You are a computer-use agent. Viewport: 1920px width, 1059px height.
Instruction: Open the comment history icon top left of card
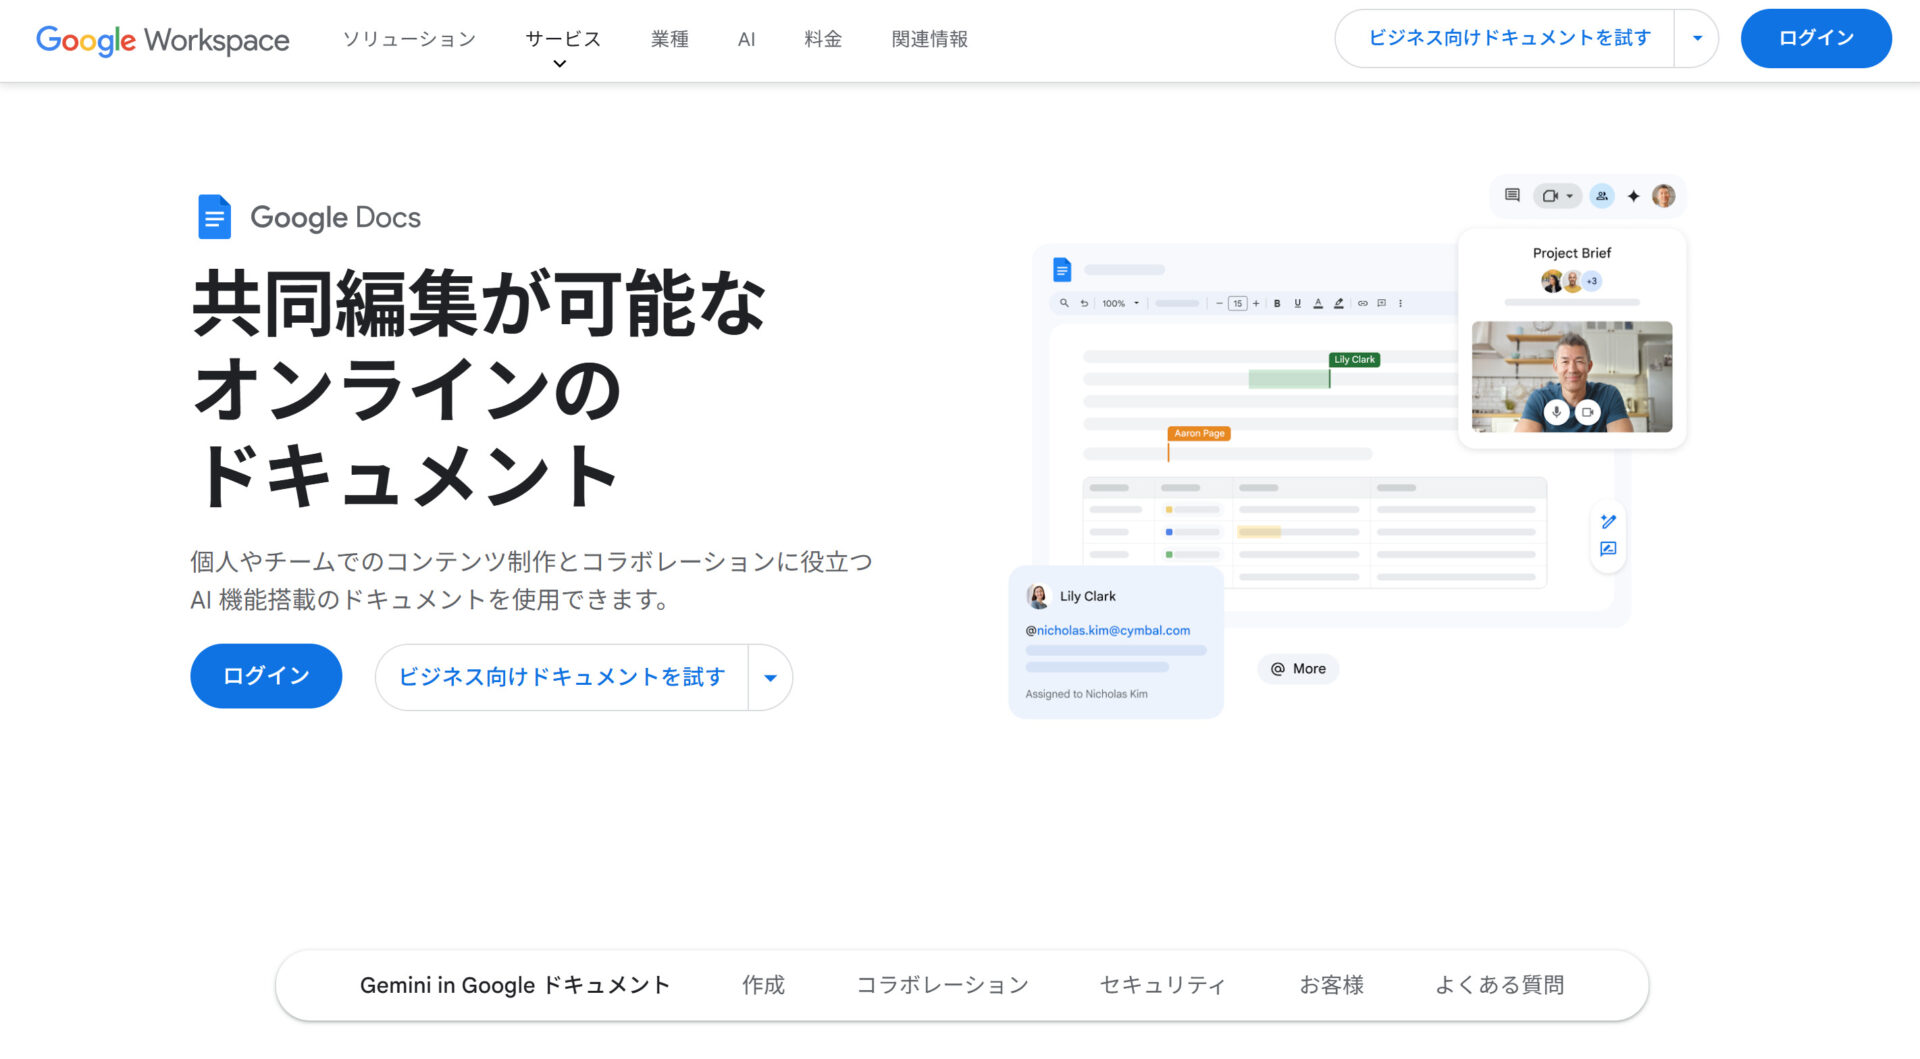click(1512, 196)
